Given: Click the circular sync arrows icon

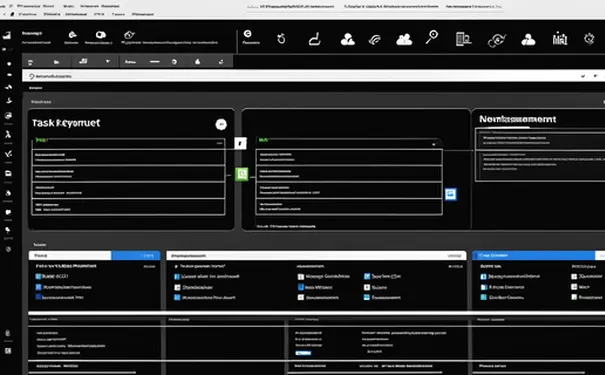Looking at the screenshot, I should [x=497, y=40].
